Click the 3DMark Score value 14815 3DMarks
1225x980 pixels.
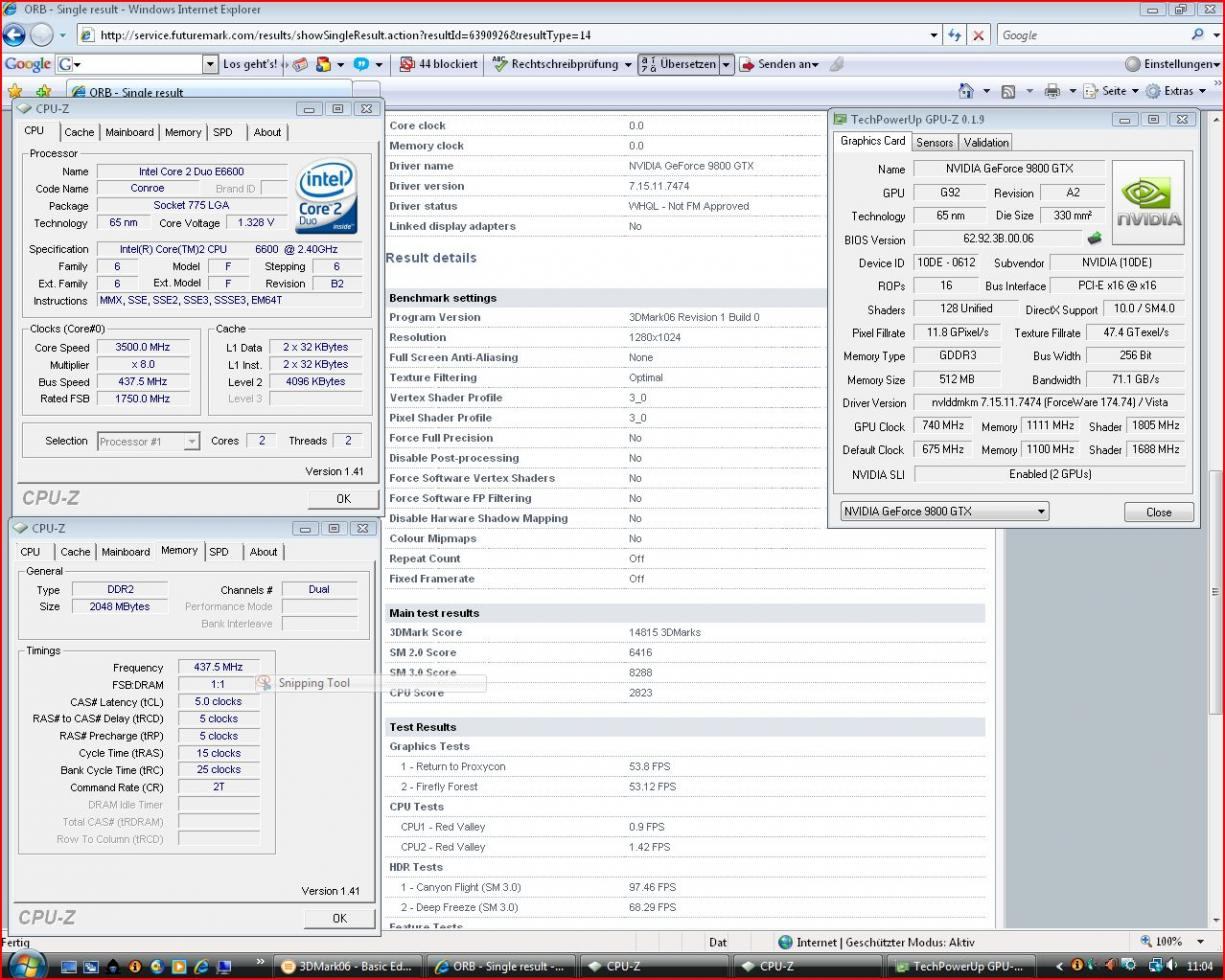click(665, 632)
